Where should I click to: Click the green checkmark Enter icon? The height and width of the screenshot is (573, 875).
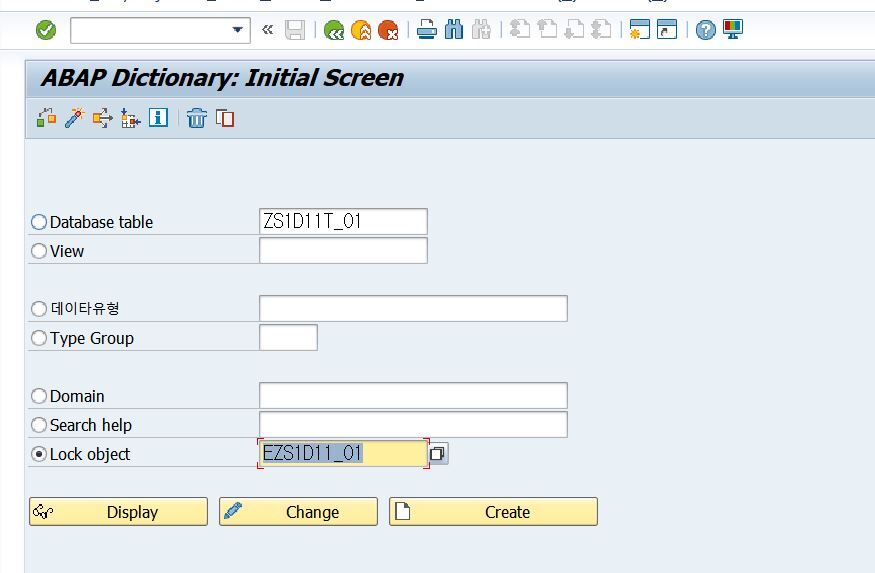click(x=46, y=30)
